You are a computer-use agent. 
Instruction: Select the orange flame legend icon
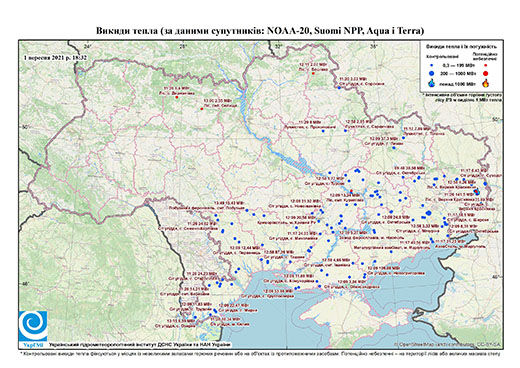point(486,83)
